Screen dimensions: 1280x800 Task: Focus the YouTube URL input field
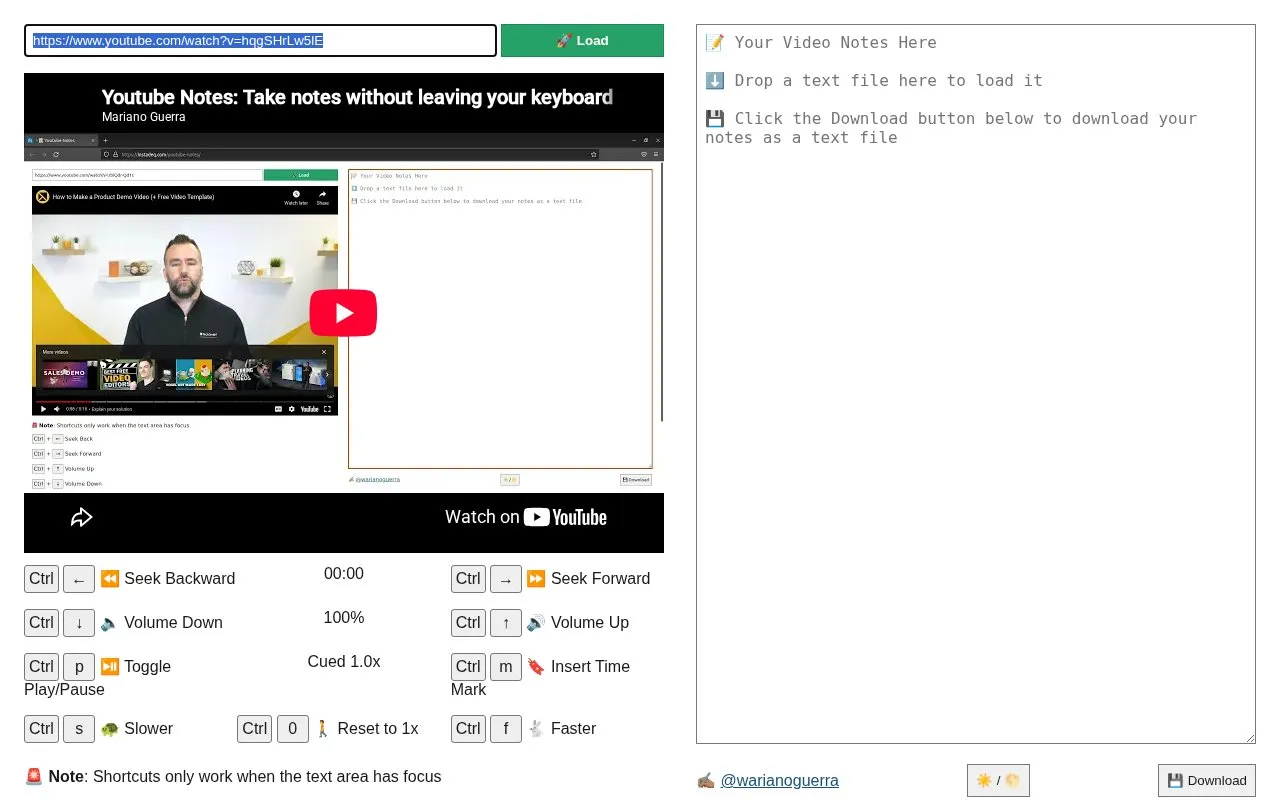coord(260,41)
